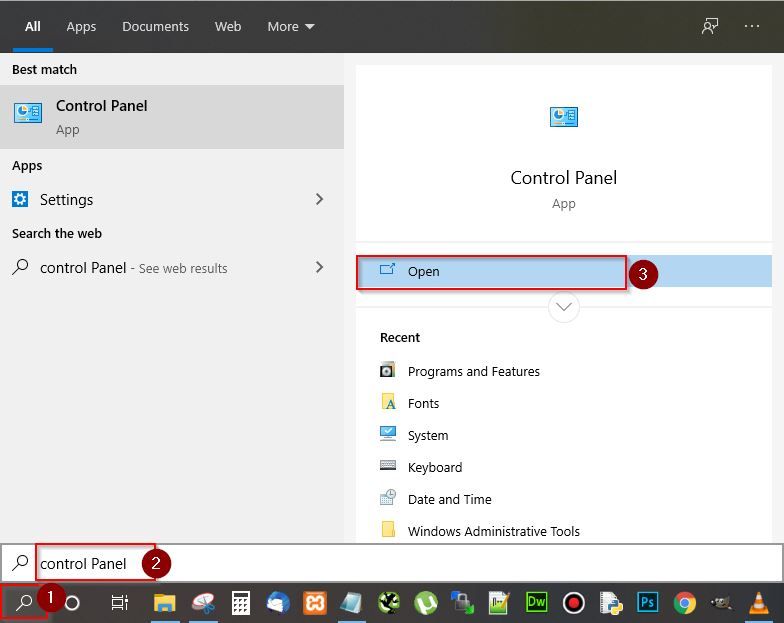Switch to the Apps filter tab
The height and width of the screenshot is (623, 784).
pyautogui.click(x=81, y=26)
